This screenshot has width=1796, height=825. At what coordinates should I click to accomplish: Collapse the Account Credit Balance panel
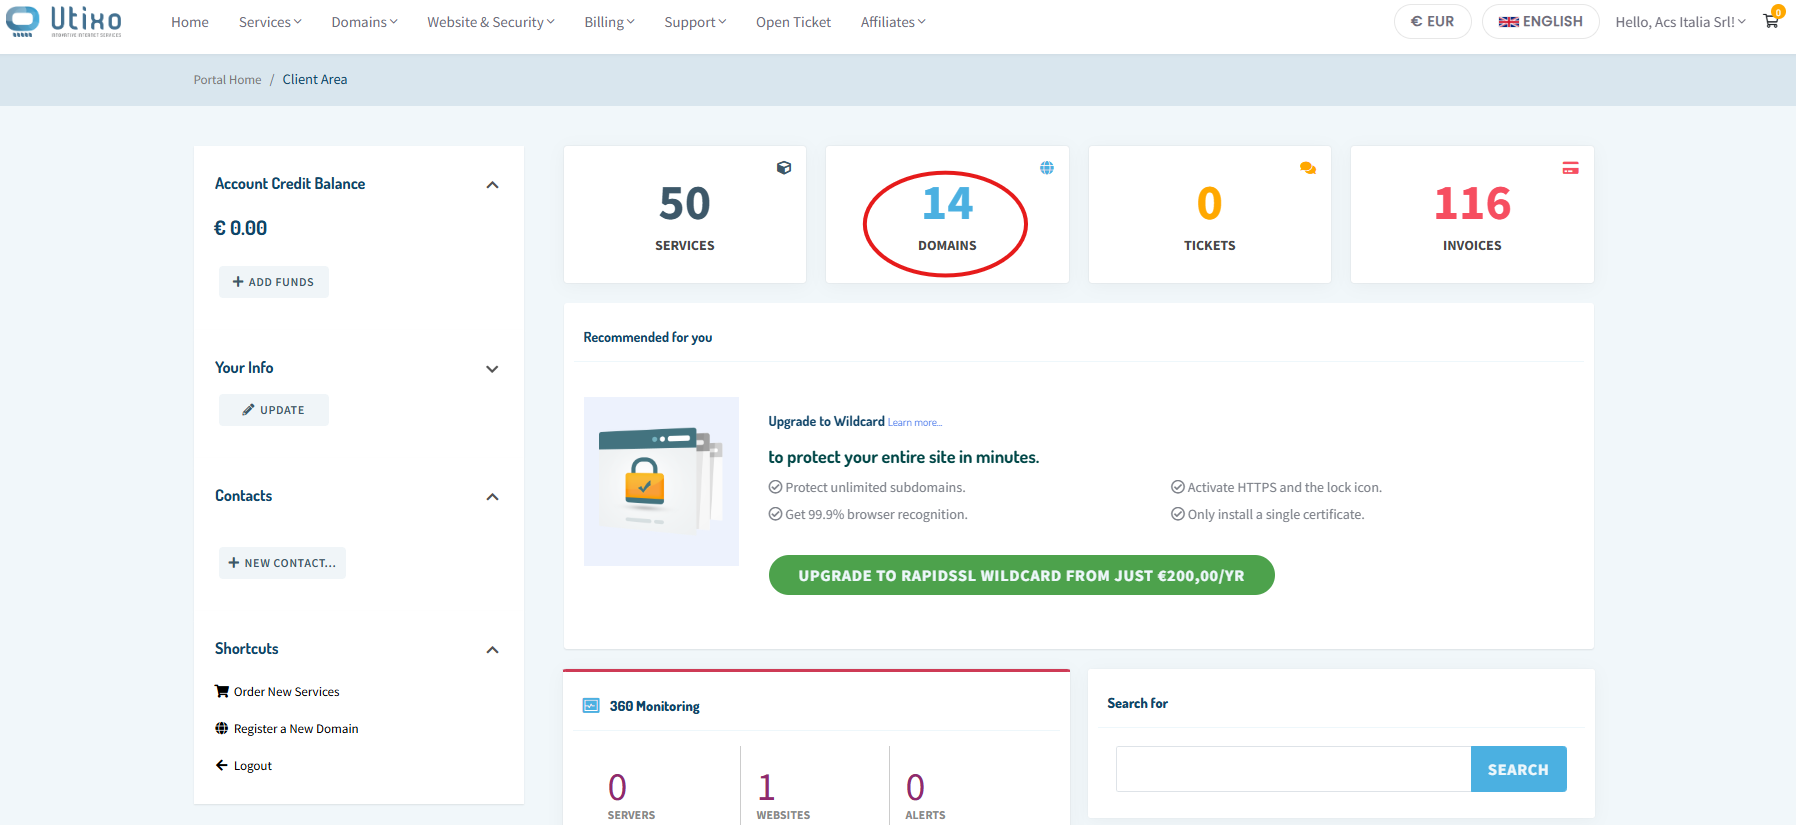pos(492,185)
